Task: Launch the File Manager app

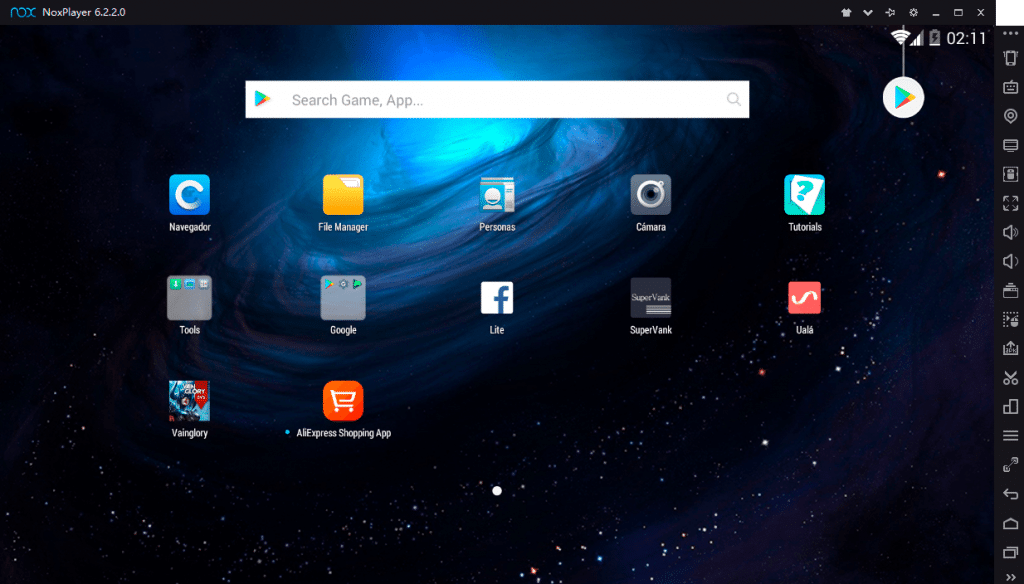Action: (x=343, y=195)
